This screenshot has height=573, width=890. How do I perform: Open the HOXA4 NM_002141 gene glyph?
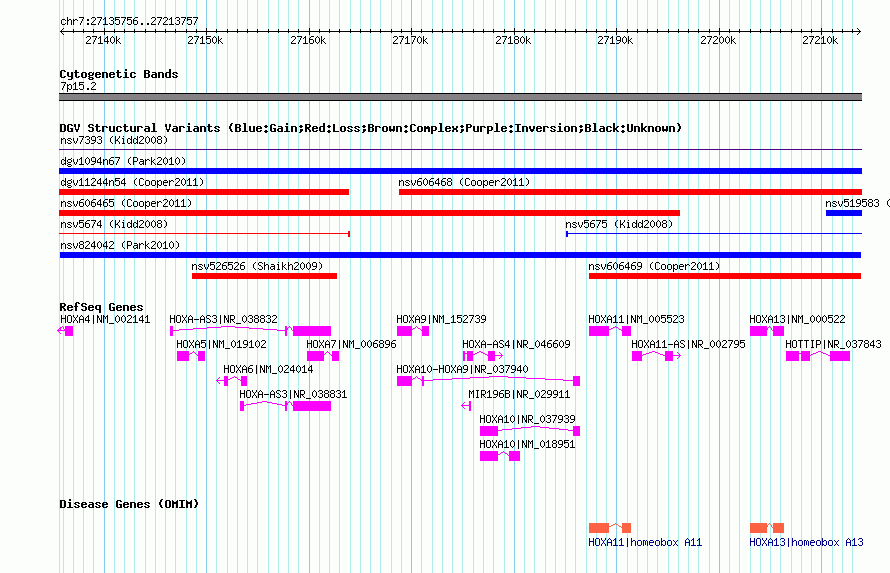tap(65, 331)
